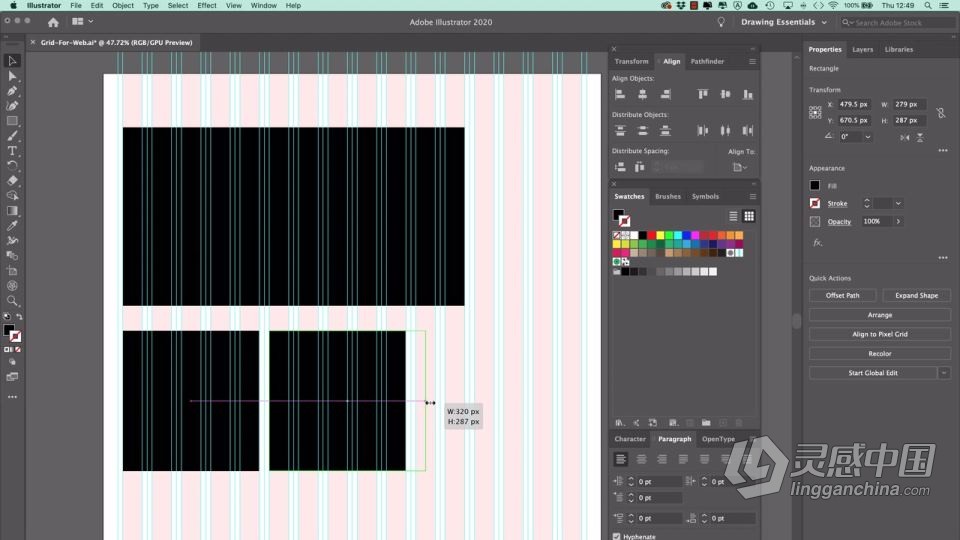The width and height of the screenshot is (960, 540).
Task: Click the W width input field
Action: (908, 105)
